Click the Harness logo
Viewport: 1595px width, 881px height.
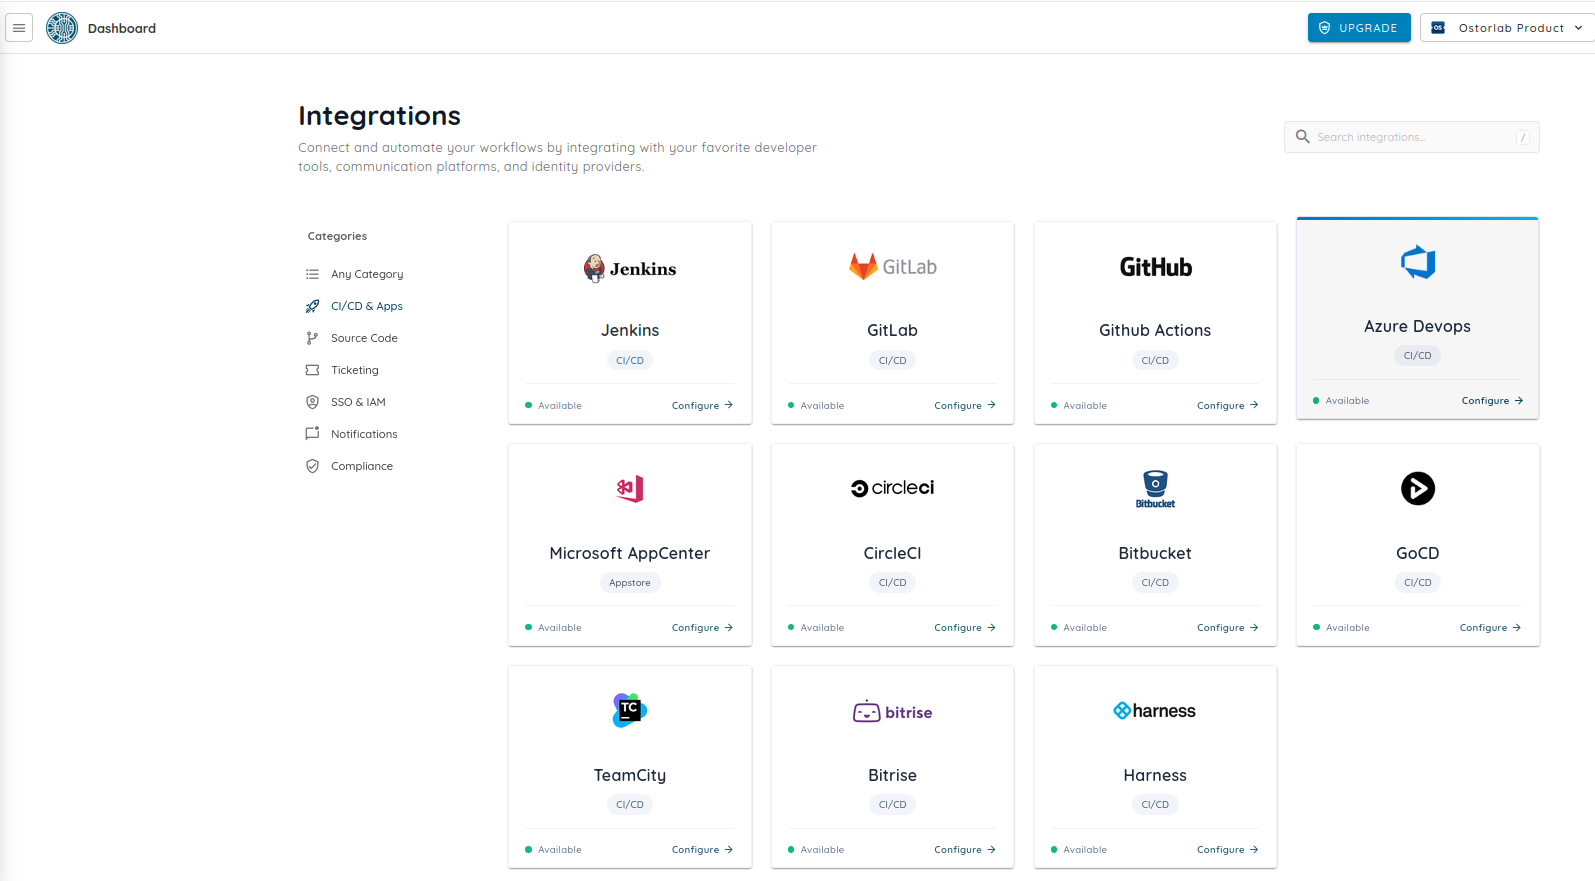pos(1155,711)
